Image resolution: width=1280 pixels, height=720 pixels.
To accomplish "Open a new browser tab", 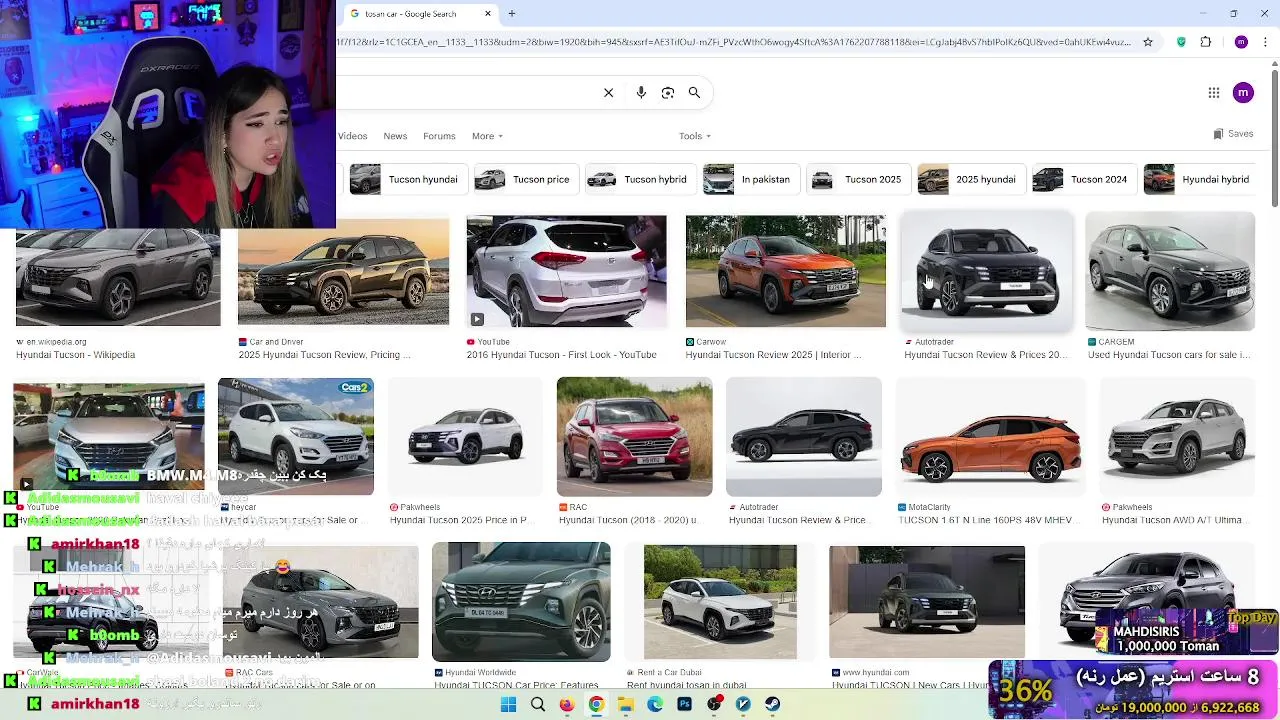I will tap(512, 14).
